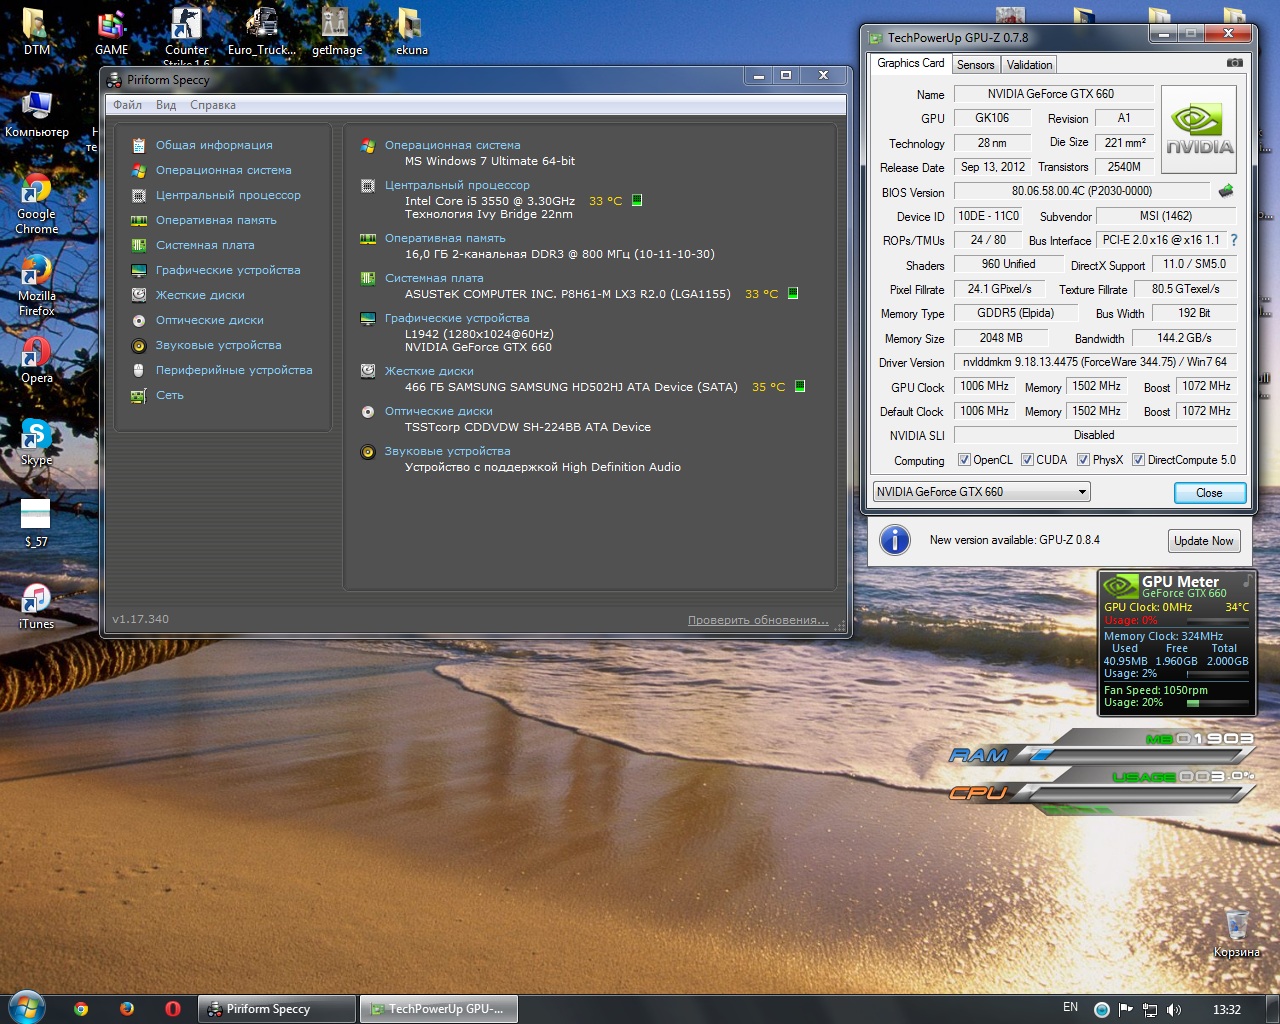
Task: Click Bus Interface question mark icon
Action: click(x=1234, y=240)
